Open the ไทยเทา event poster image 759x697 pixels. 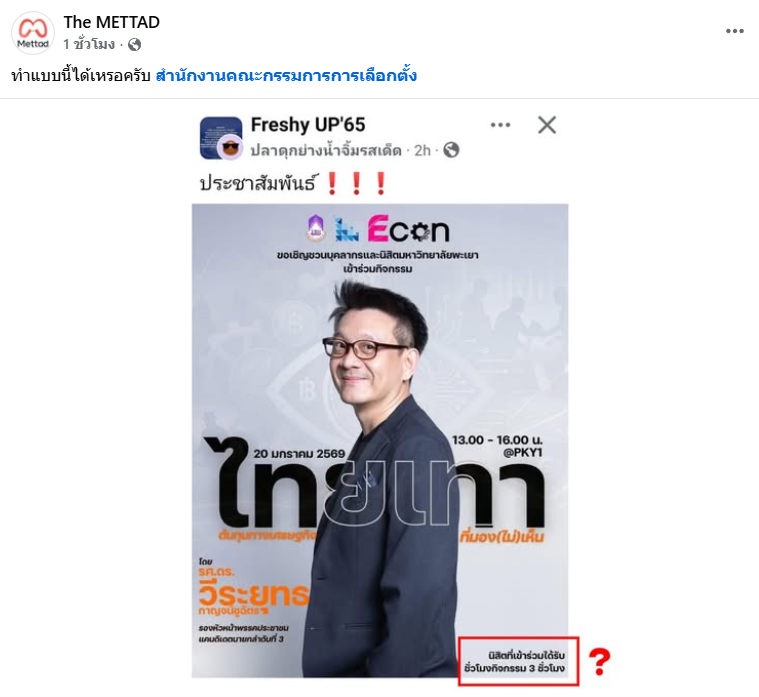click(x=380, y=440)
